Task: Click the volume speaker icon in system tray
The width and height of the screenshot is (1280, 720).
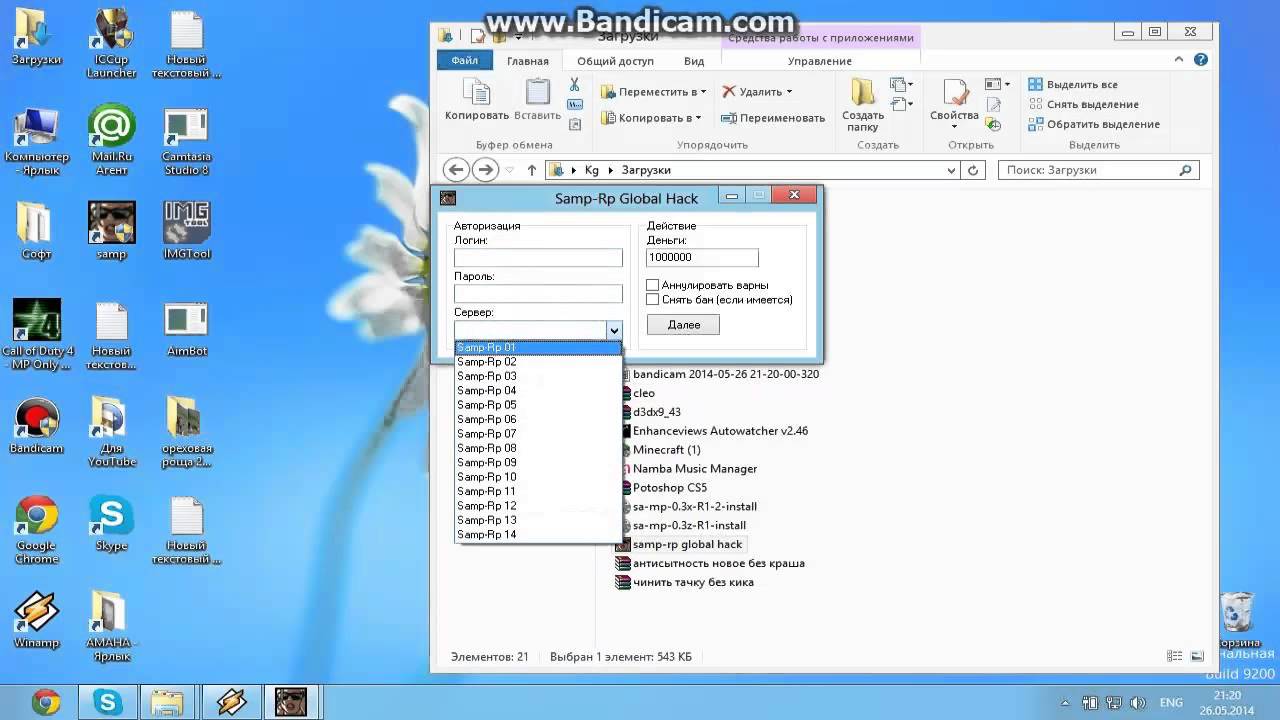Action: [x=1138, y=703]
